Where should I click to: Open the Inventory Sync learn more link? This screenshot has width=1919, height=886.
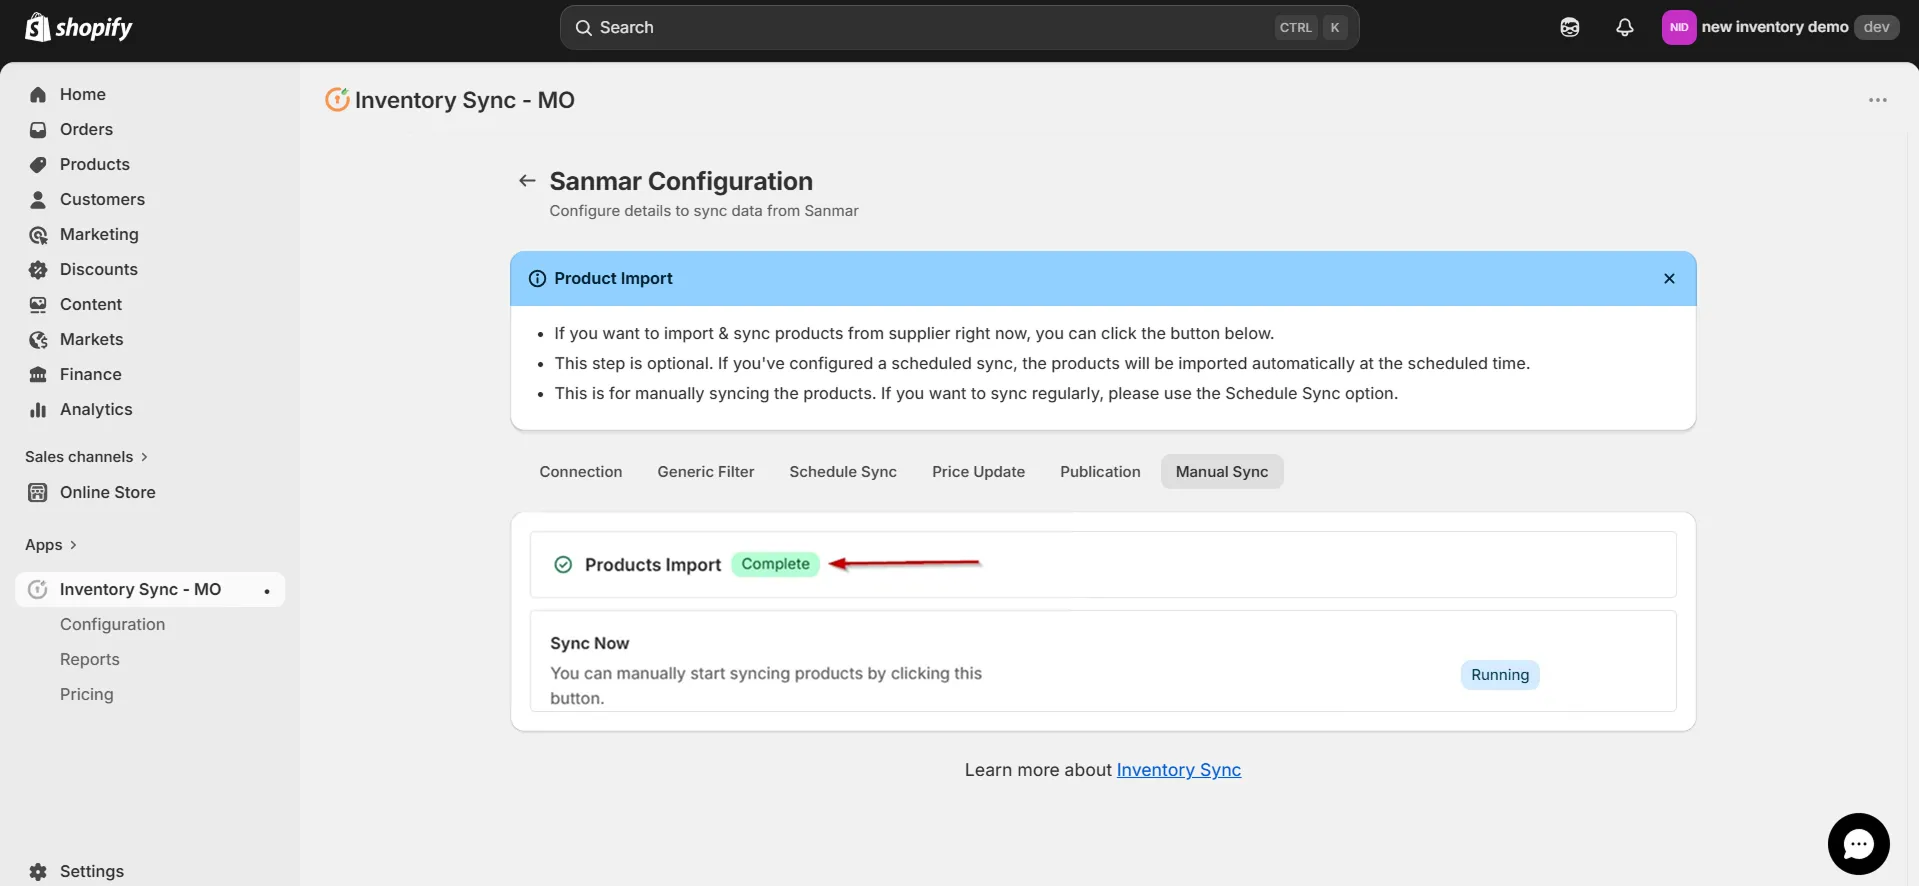coord(1179,770)
